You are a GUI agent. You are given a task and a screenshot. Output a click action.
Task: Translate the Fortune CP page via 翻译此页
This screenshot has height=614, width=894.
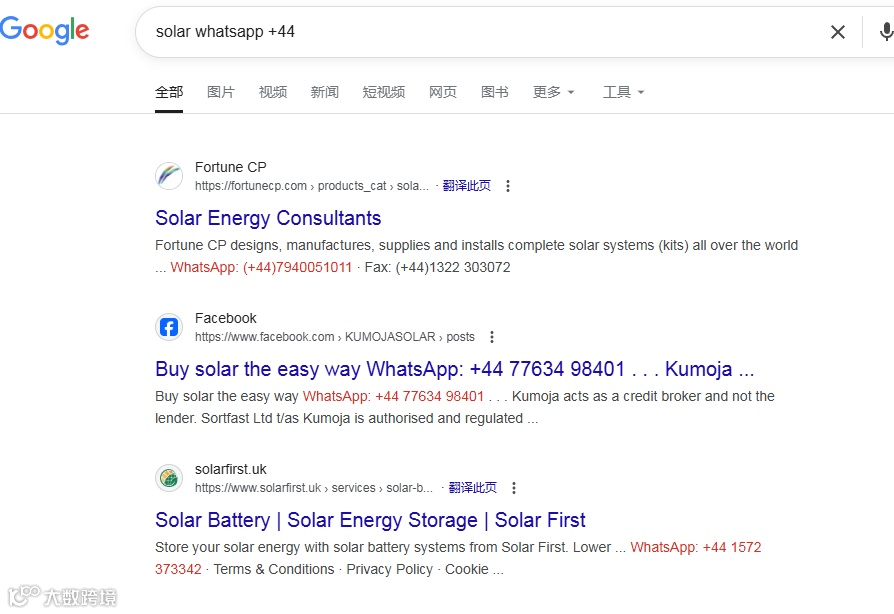(x=466, y=186)
